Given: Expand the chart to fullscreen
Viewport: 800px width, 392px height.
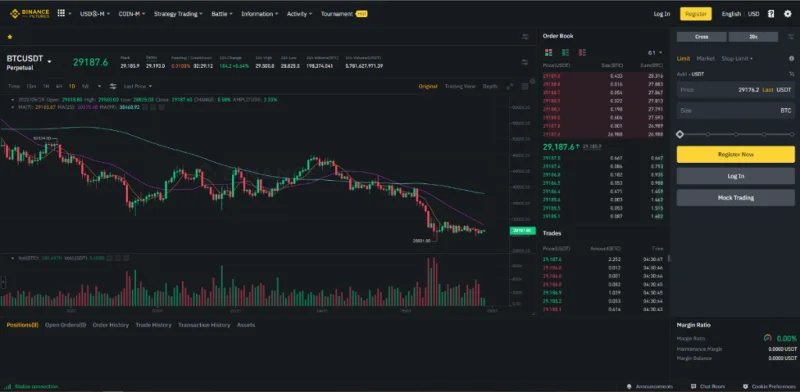Looking at the screenshot, I should click(x=510, y=87).
